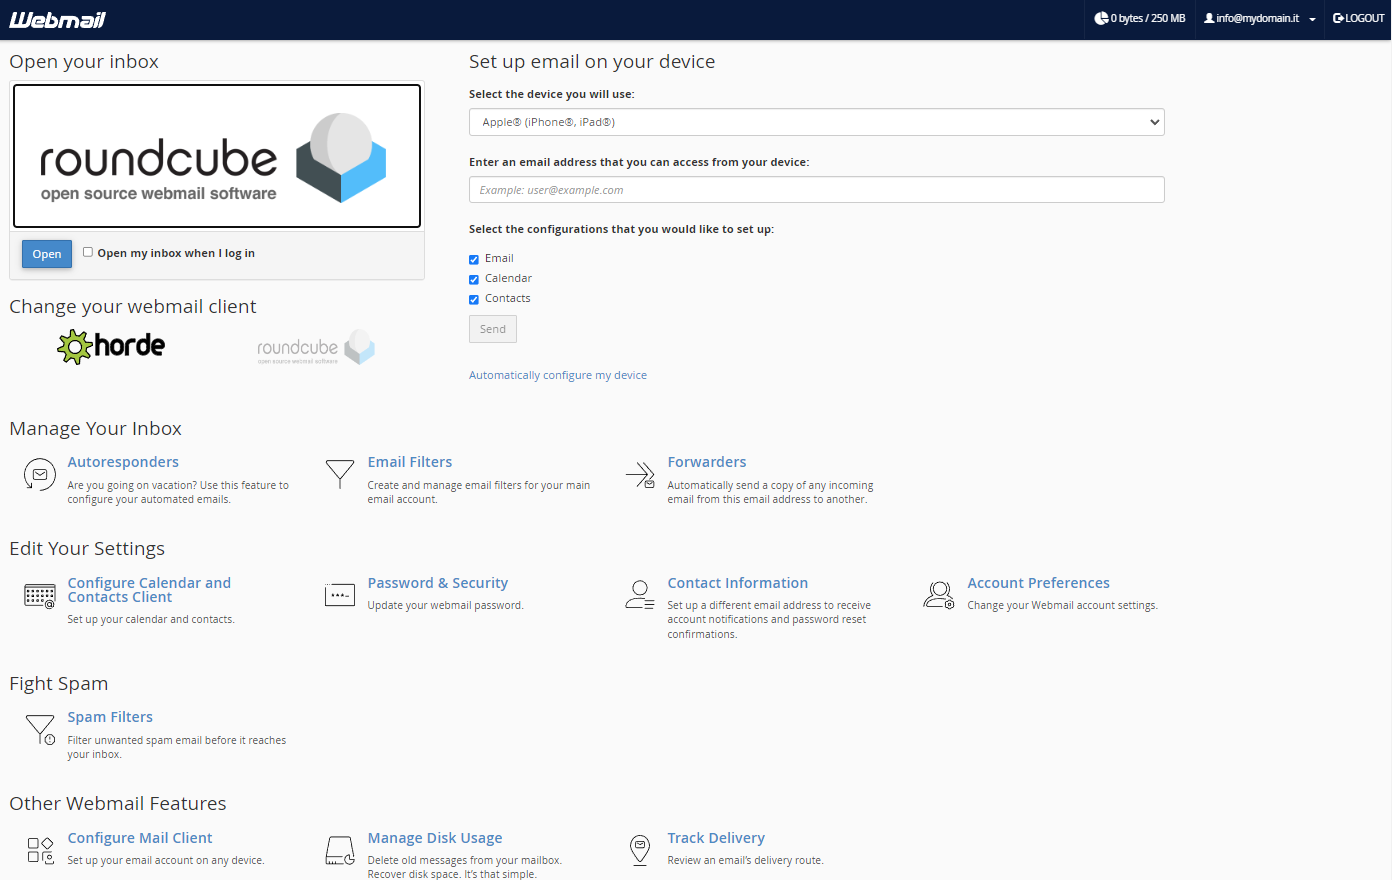Log out using the LOGOUT header item
Viewport: 1392px width, 880px height.
[1358, 18]
